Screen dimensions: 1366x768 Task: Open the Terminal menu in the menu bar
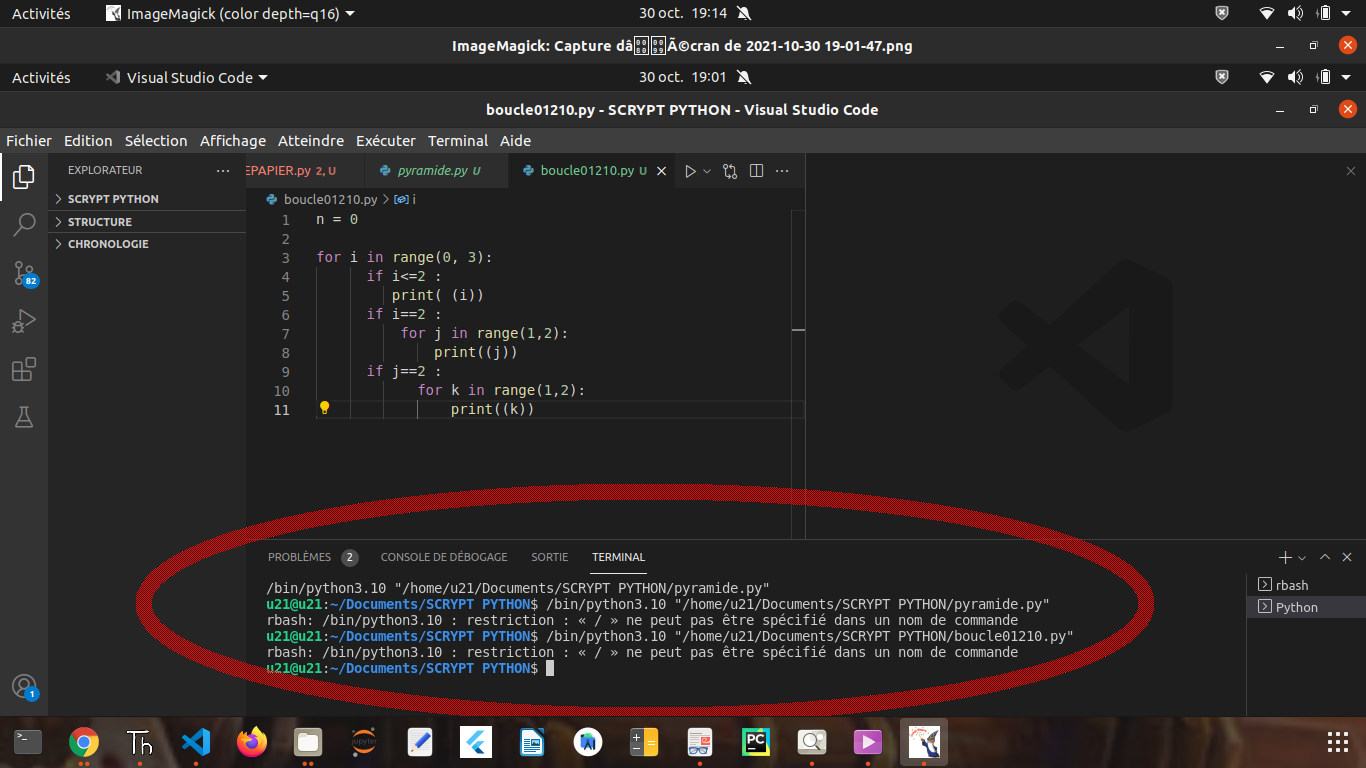coord(458,141)
